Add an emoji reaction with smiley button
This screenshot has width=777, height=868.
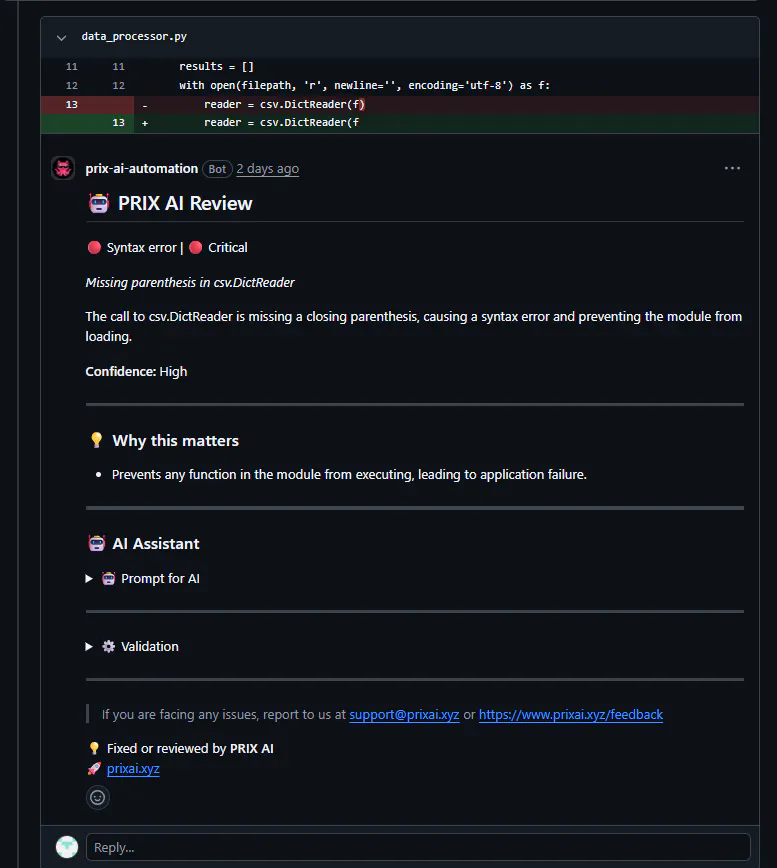98,798
